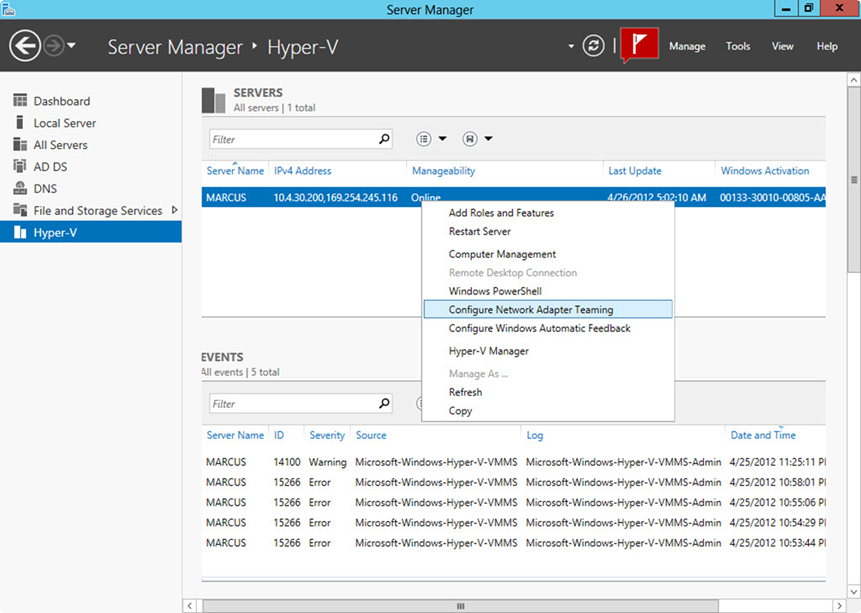Screen dimensions: 861x613
Task: Select the error event dated 10:58:01
Action: tap(513, 482)
